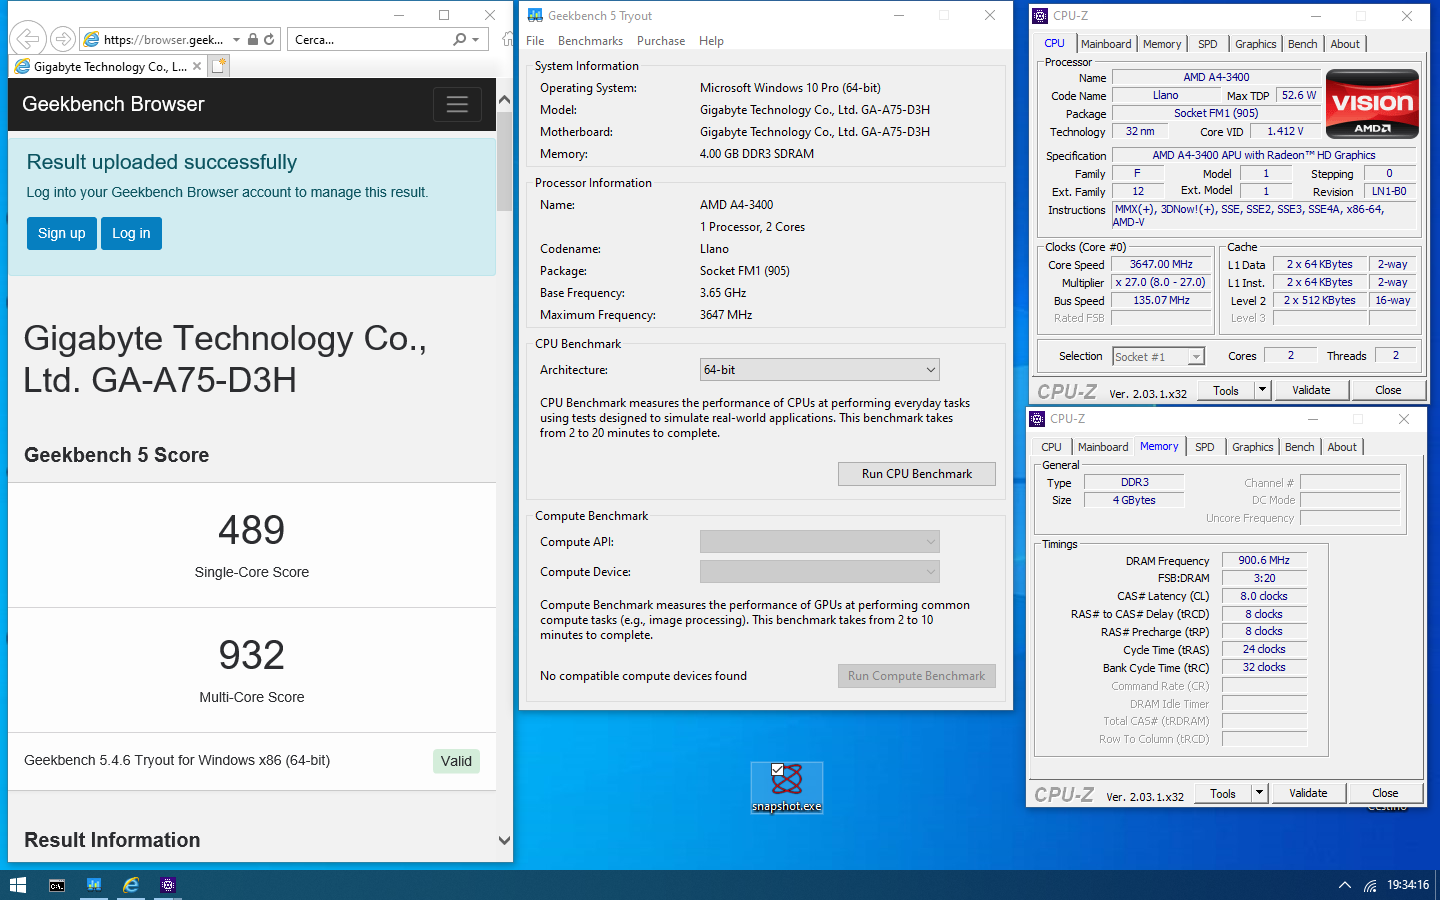Screen dimensions: 1440x900
Task: Close the Gigabyte Technology browser tab
Action: tap(197, 66)
